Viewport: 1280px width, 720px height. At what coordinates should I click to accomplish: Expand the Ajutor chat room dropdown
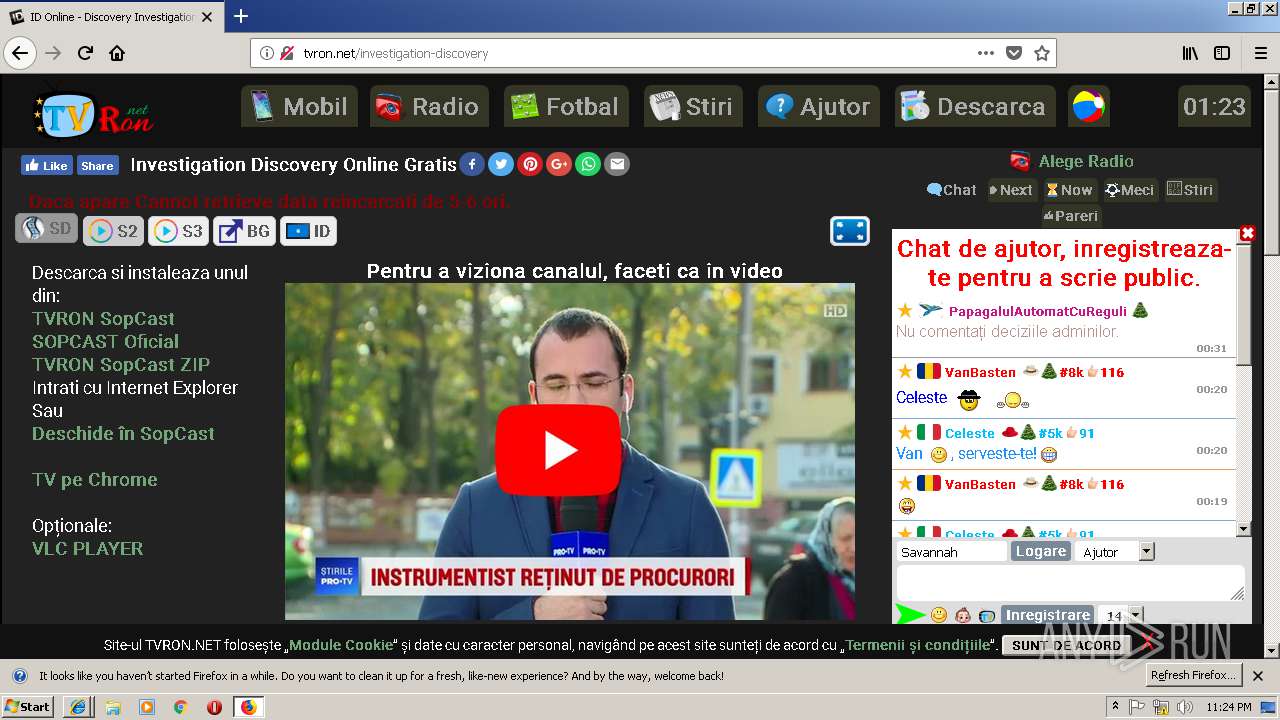(x=1146, y=552)
